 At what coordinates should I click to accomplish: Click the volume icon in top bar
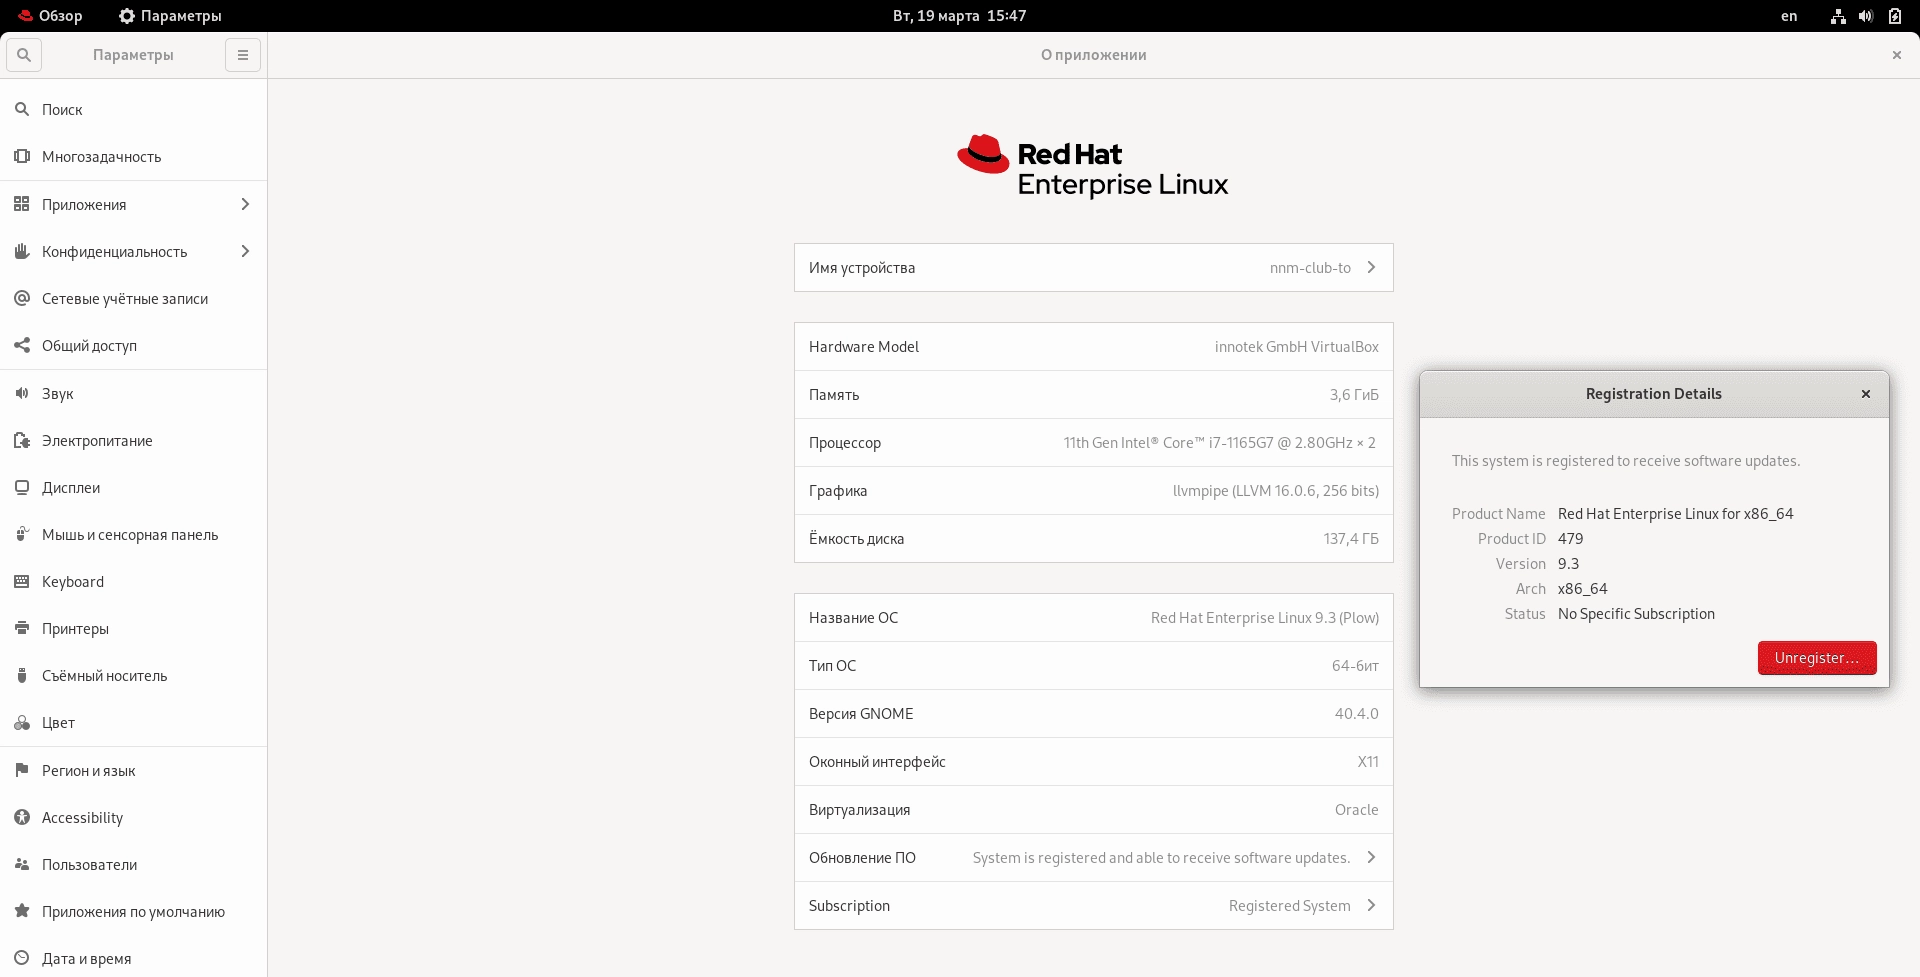pos(1866,16)
